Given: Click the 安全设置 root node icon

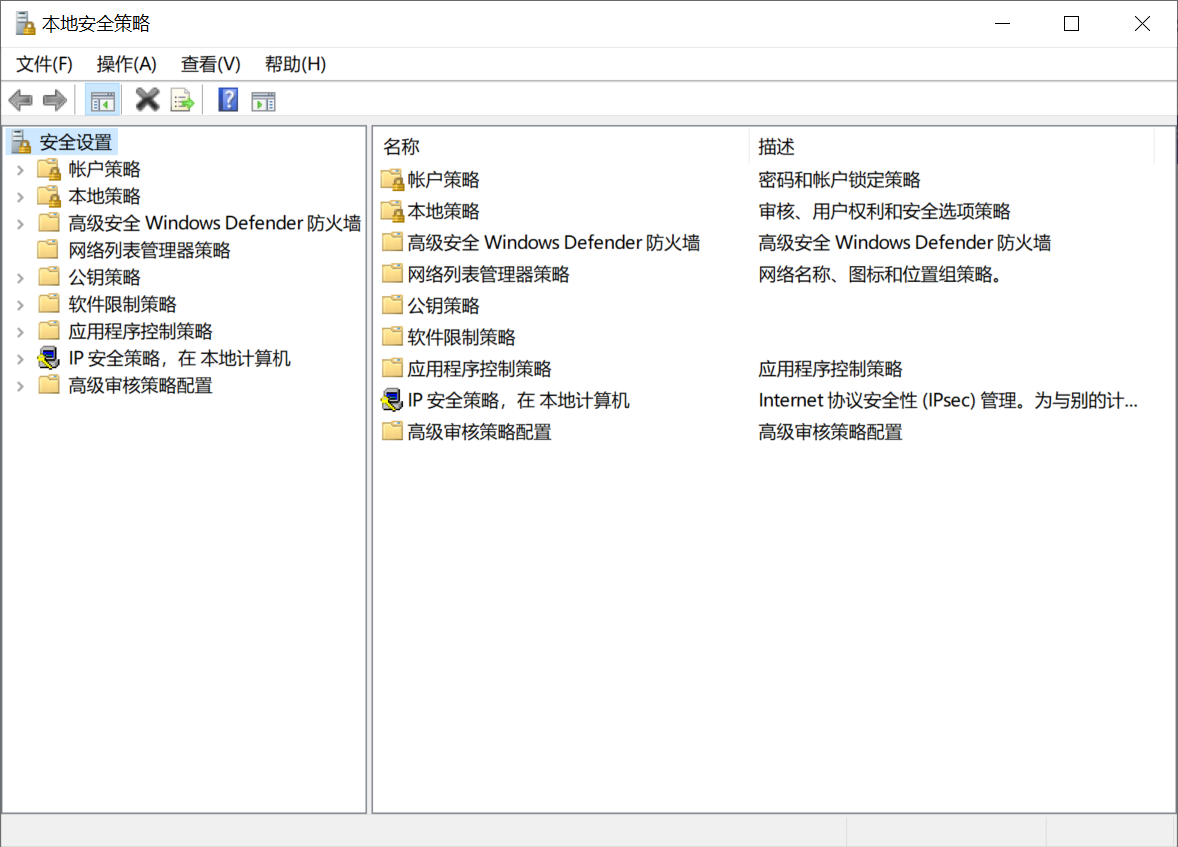Looking at the screenshot, I should click(x=21, y=141).
